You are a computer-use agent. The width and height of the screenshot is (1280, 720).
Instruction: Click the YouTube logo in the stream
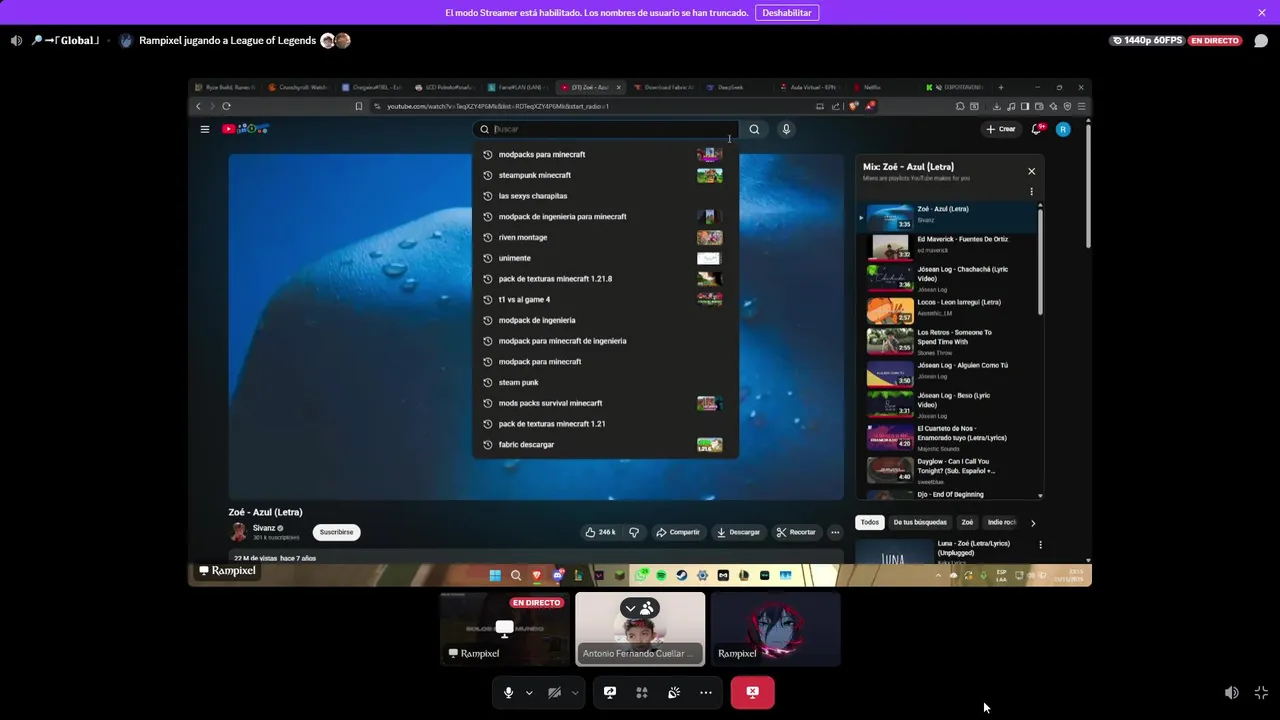245,129
